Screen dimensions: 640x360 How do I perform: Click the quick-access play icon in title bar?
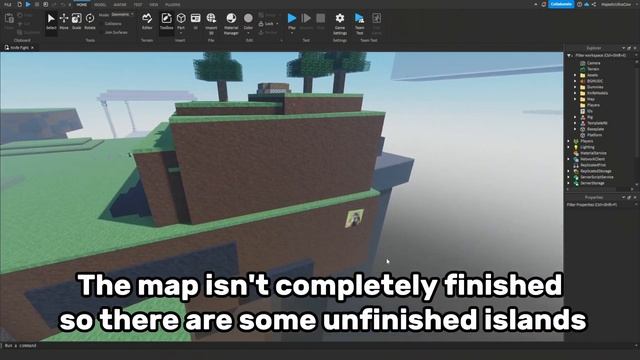(x=28, y=4)
